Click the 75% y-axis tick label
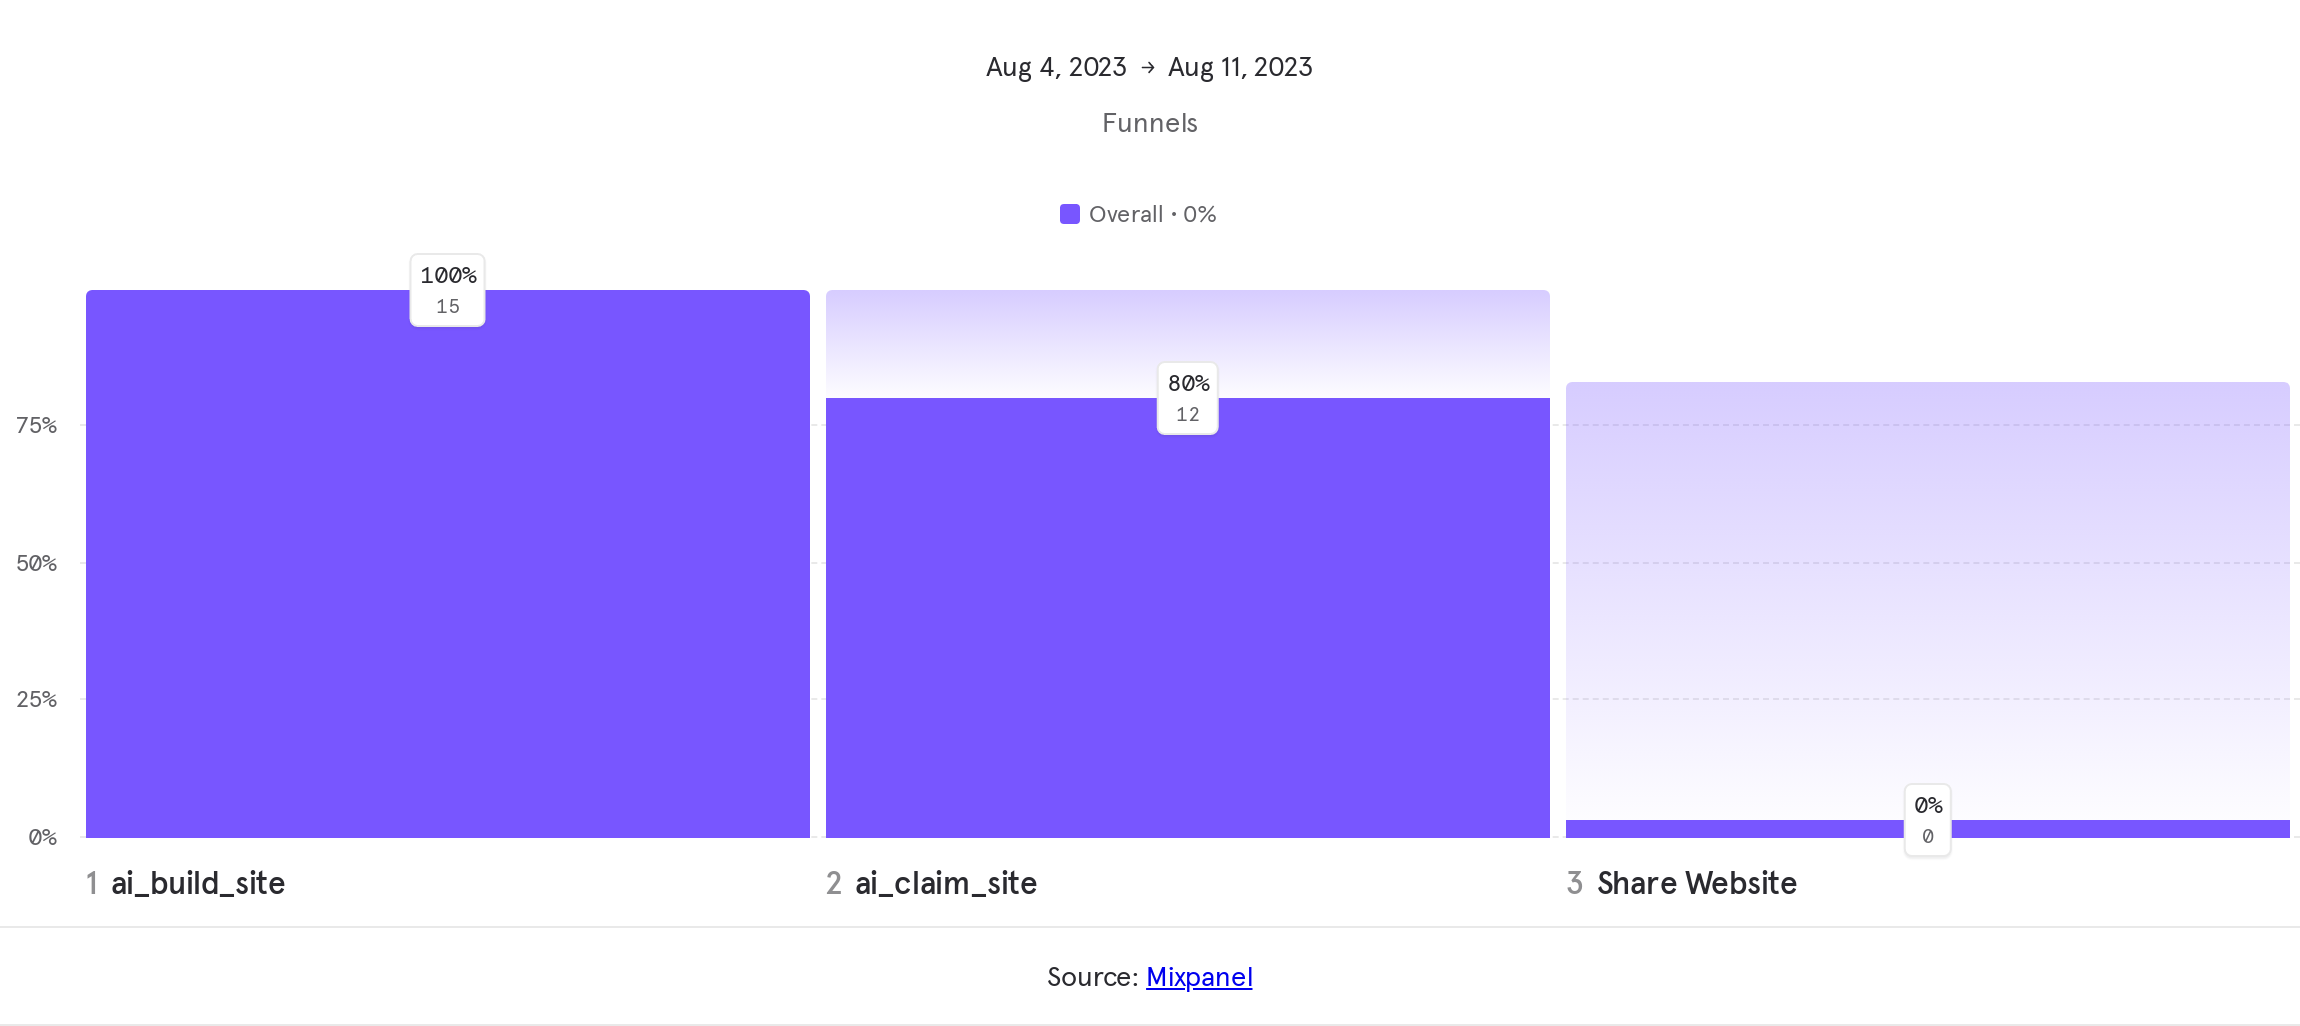 tap(37, 426)
